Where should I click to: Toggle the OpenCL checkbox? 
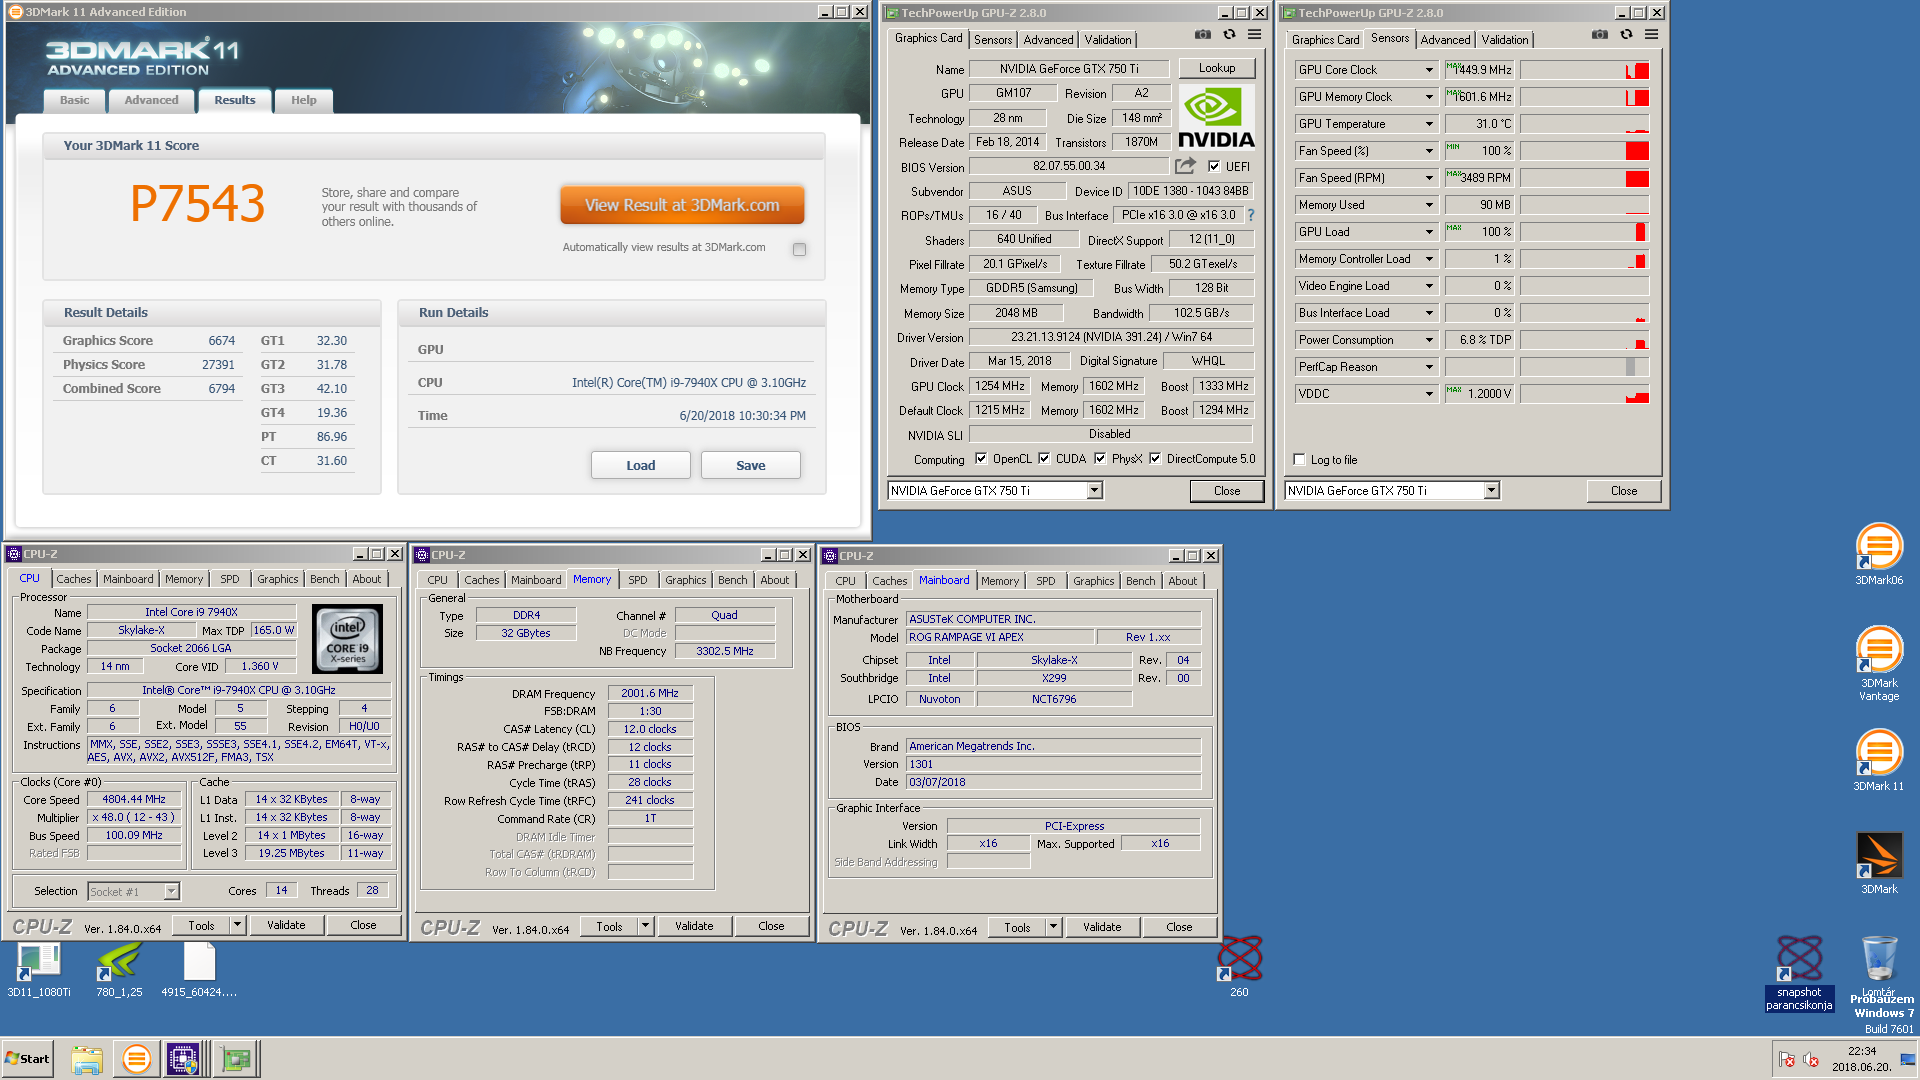pos(981,459)
